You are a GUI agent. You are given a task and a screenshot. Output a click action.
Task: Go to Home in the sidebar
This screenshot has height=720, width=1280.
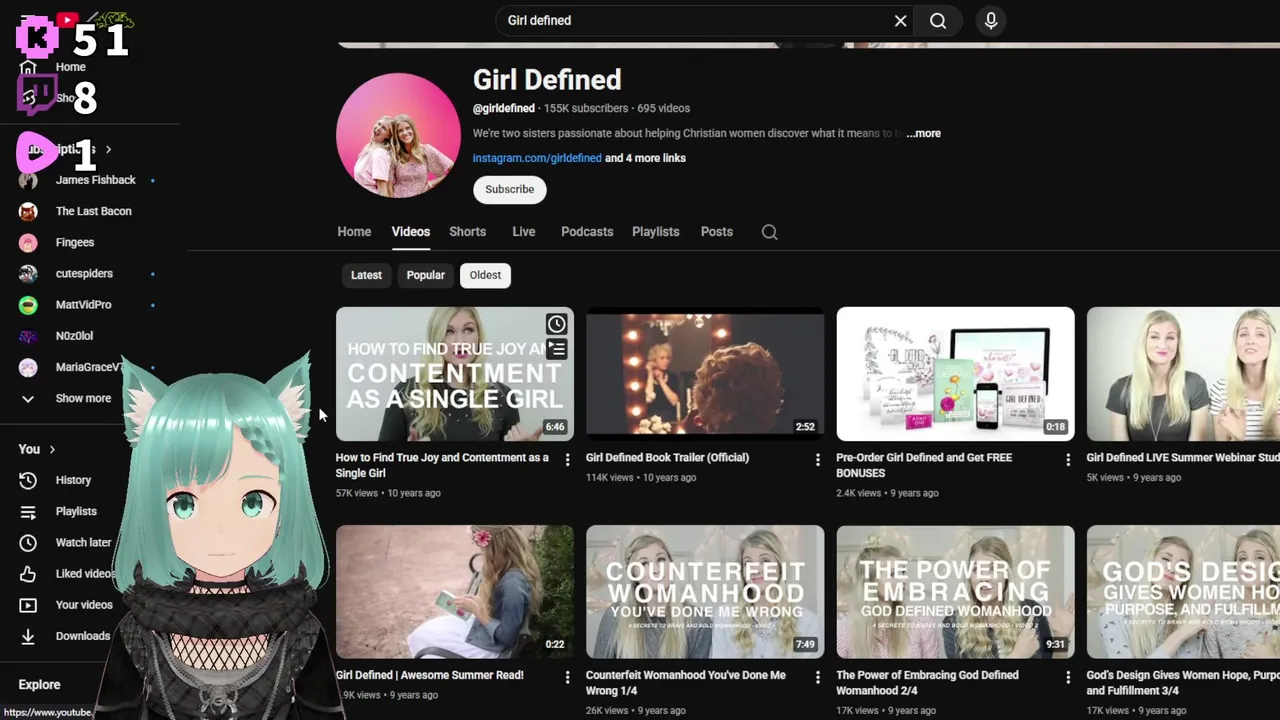point(70,67)
